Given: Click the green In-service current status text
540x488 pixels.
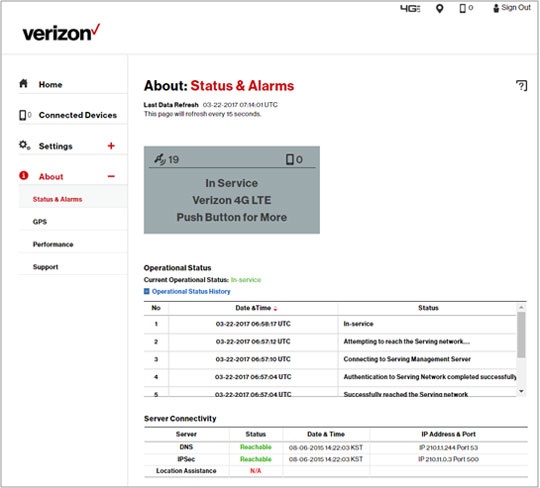Looking at the screenshot, I should pos(246,280).
